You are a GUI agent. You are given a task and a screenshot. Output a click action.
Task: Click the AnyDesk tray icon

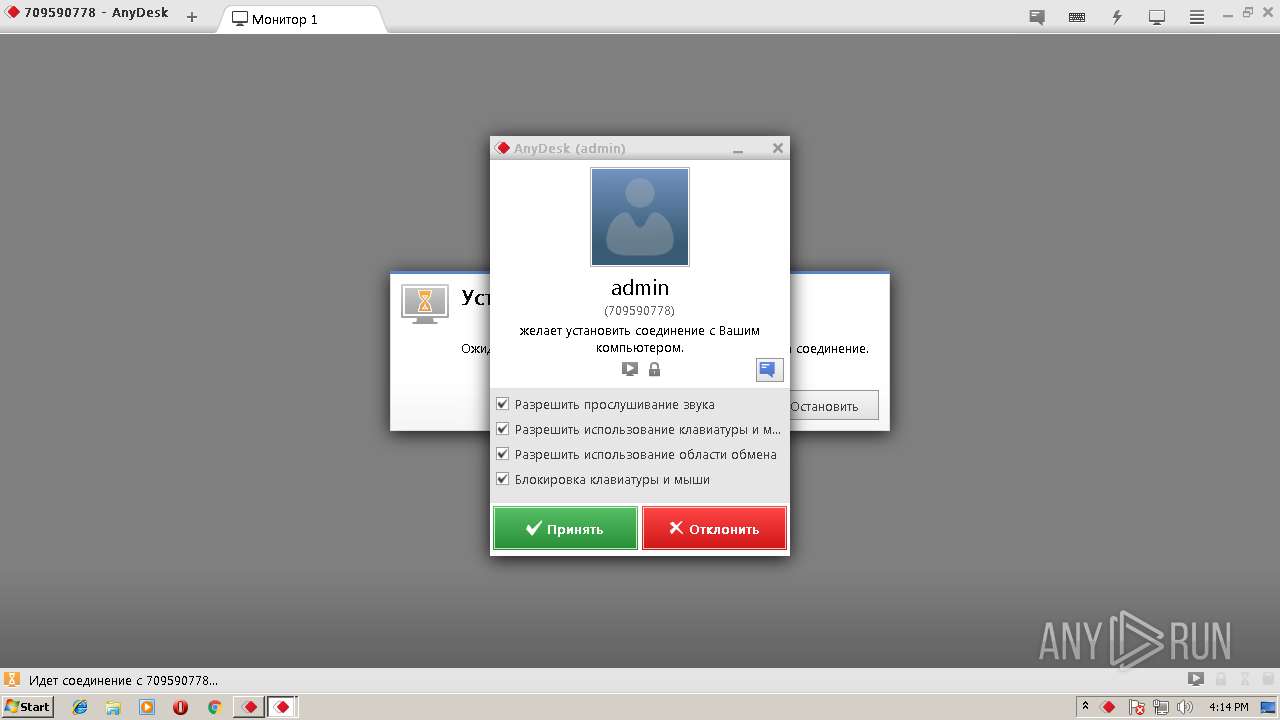click(x=1109, y=707)
